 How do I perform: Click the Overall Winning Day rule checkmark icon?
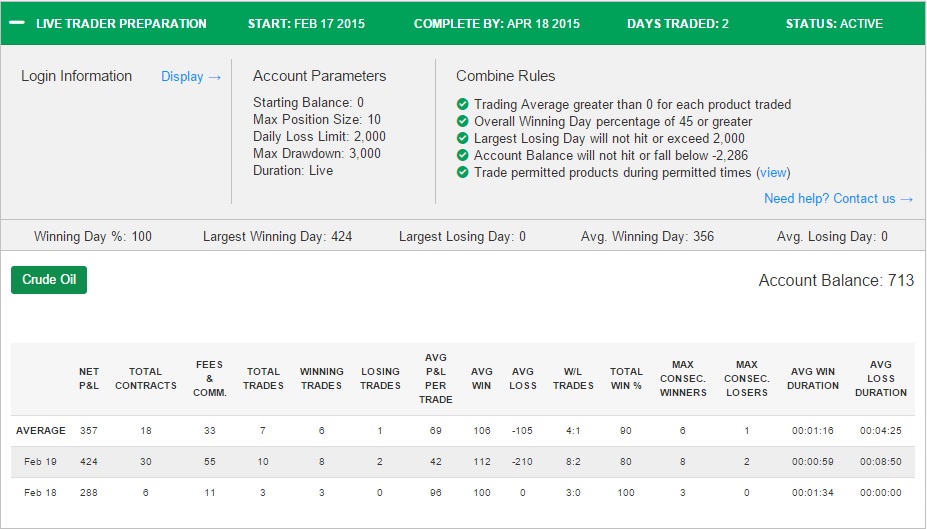pos(463,121)
